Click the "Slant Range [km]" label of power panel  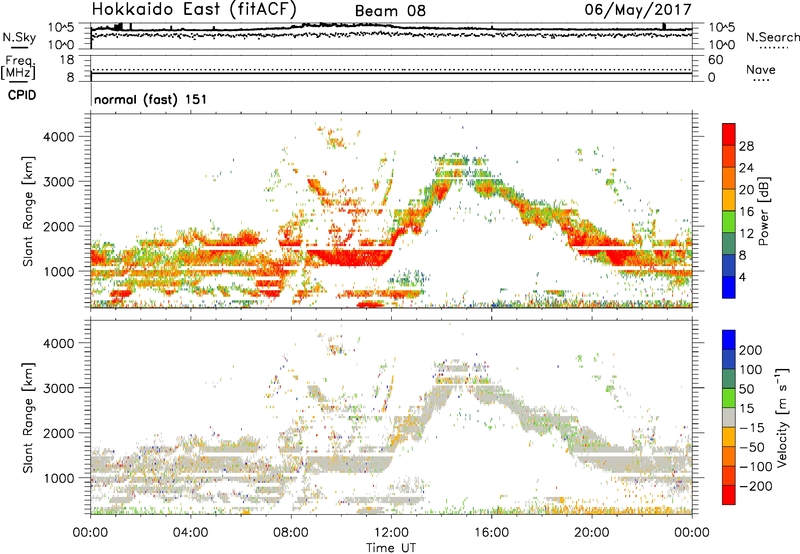(x=28, y=211)
